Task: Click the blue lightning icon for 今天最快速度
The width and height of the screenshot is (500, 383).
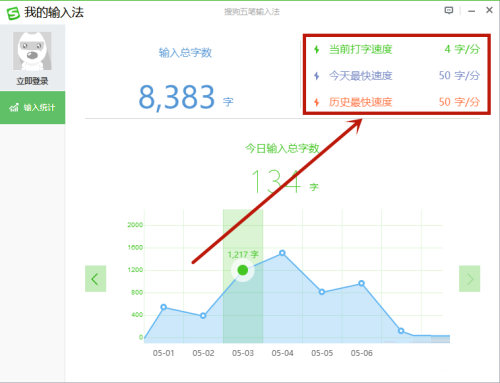Action: pyautogui.click(x=317, y=76)
